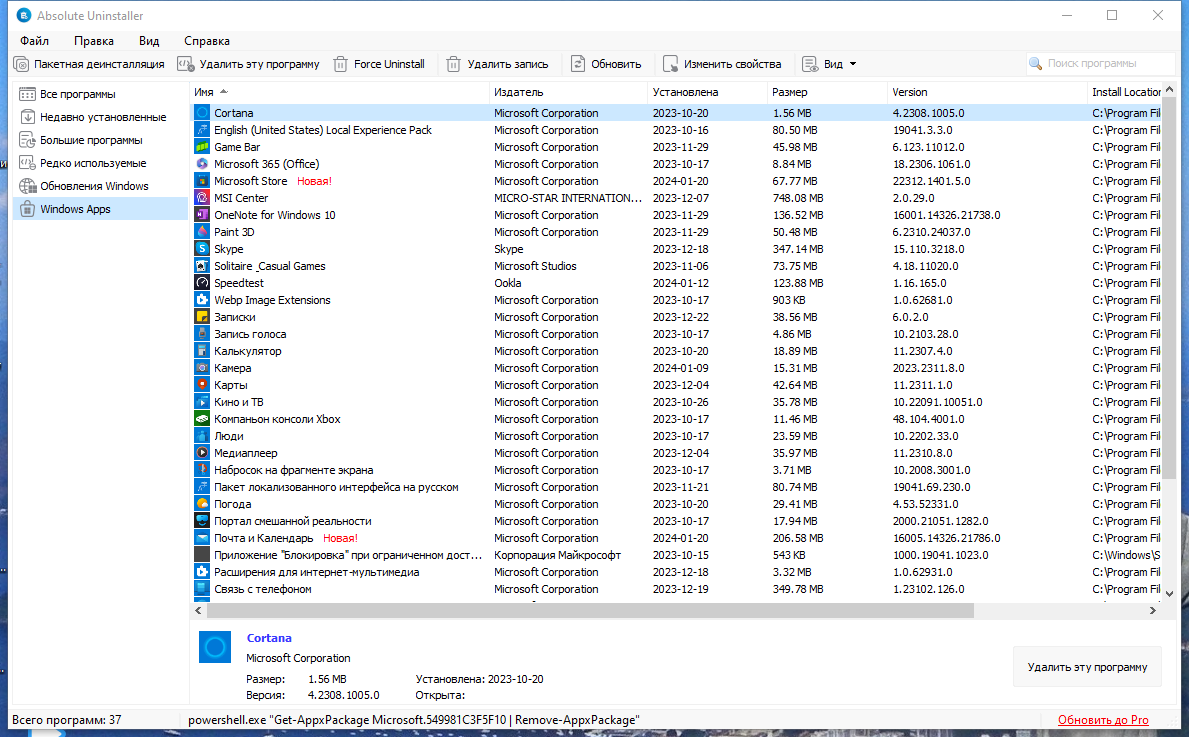Follow the Обновить до Pro link

[1103, 720]
